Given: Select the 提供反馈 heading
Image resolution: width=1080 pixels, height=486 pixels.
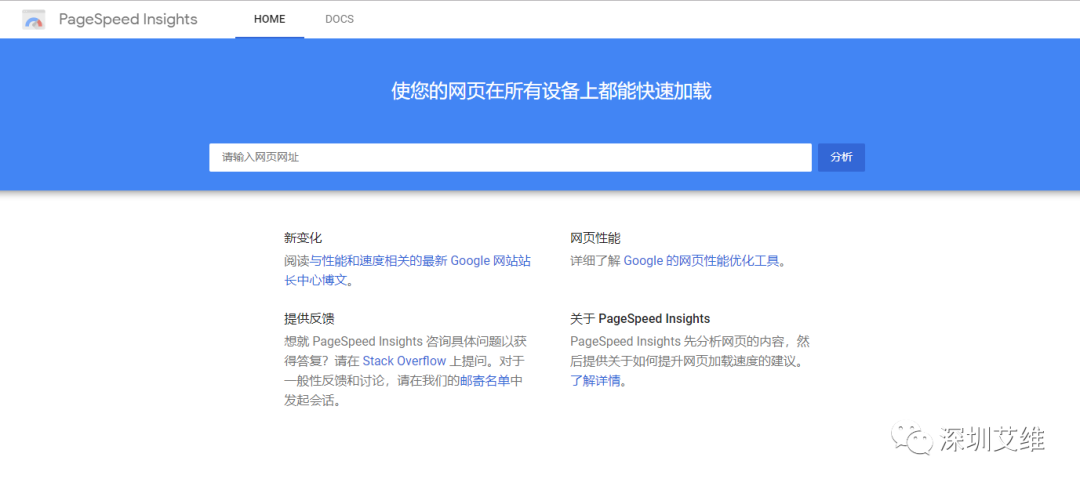Looking at the screenshot, I should click(309, 319).
